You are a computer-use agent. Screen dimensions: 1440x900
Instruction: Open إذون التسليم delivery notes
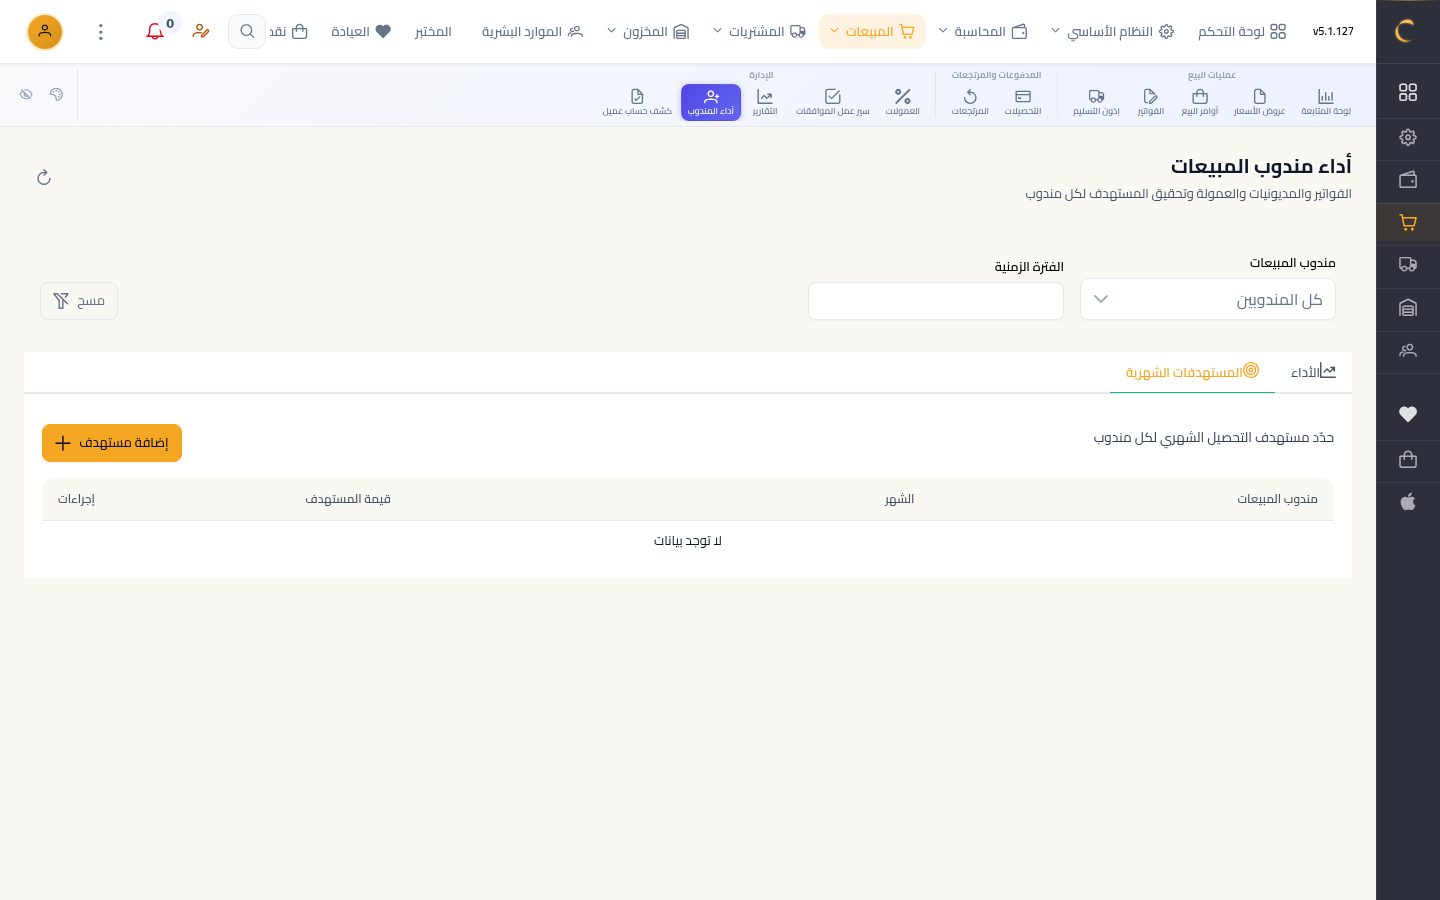click(1096, 102)
